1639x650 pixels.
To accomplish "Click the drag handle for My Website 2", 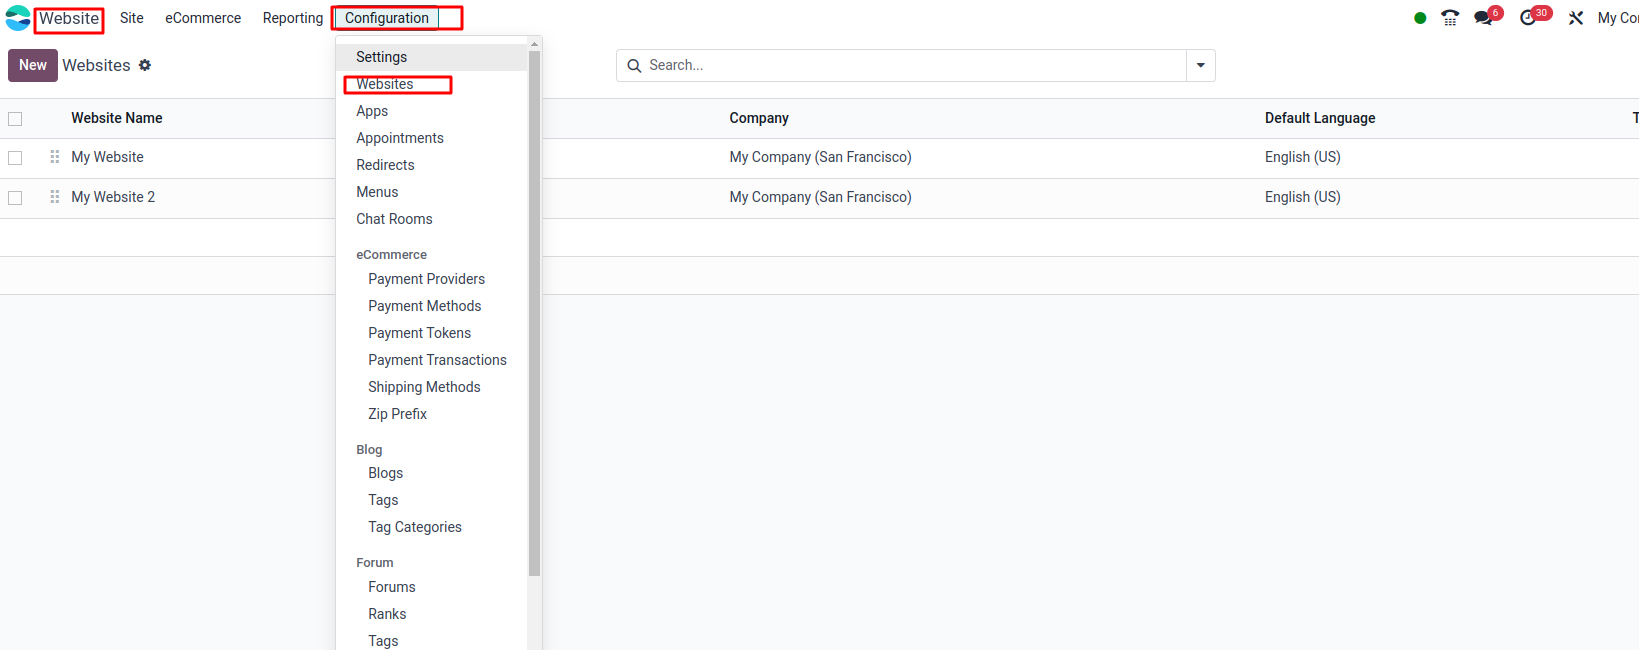I will coord(55,197).
